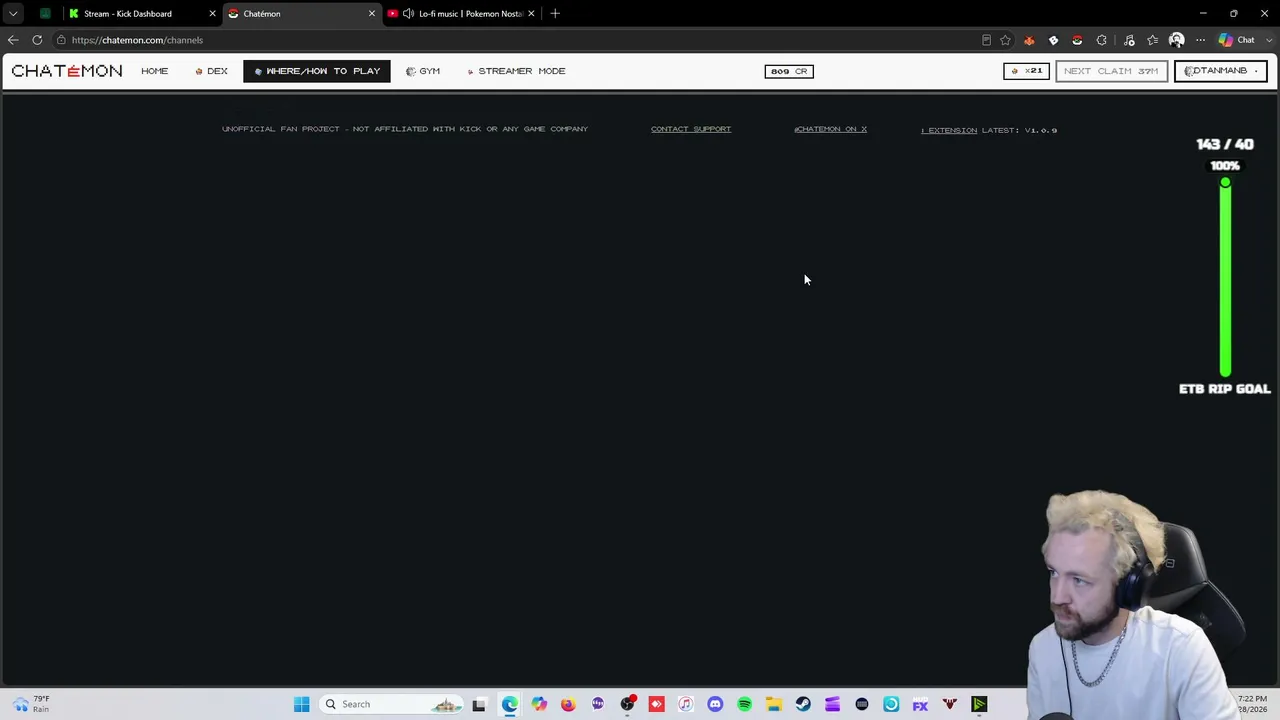The width and height of the screenshot is (1280, 720).
Task: Click the Chatemon logo
Action: tap(67, 71)
